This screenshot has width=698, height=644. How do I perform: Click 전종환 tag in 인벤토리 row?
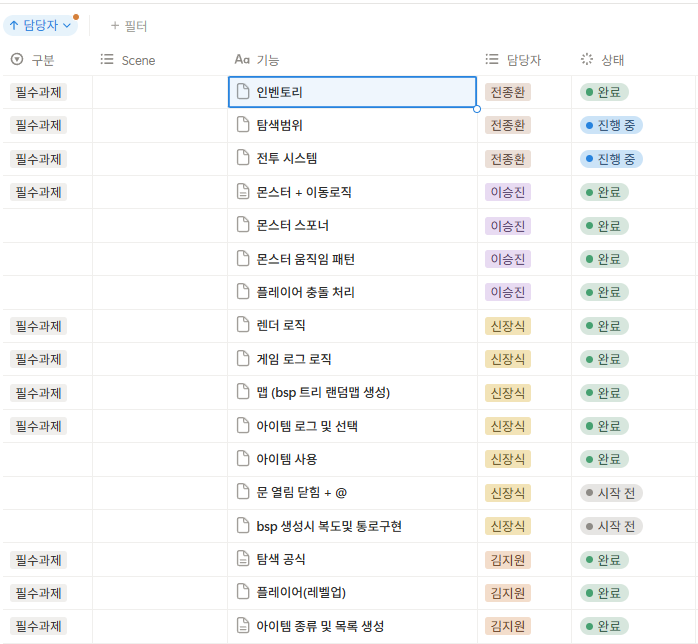508,92
